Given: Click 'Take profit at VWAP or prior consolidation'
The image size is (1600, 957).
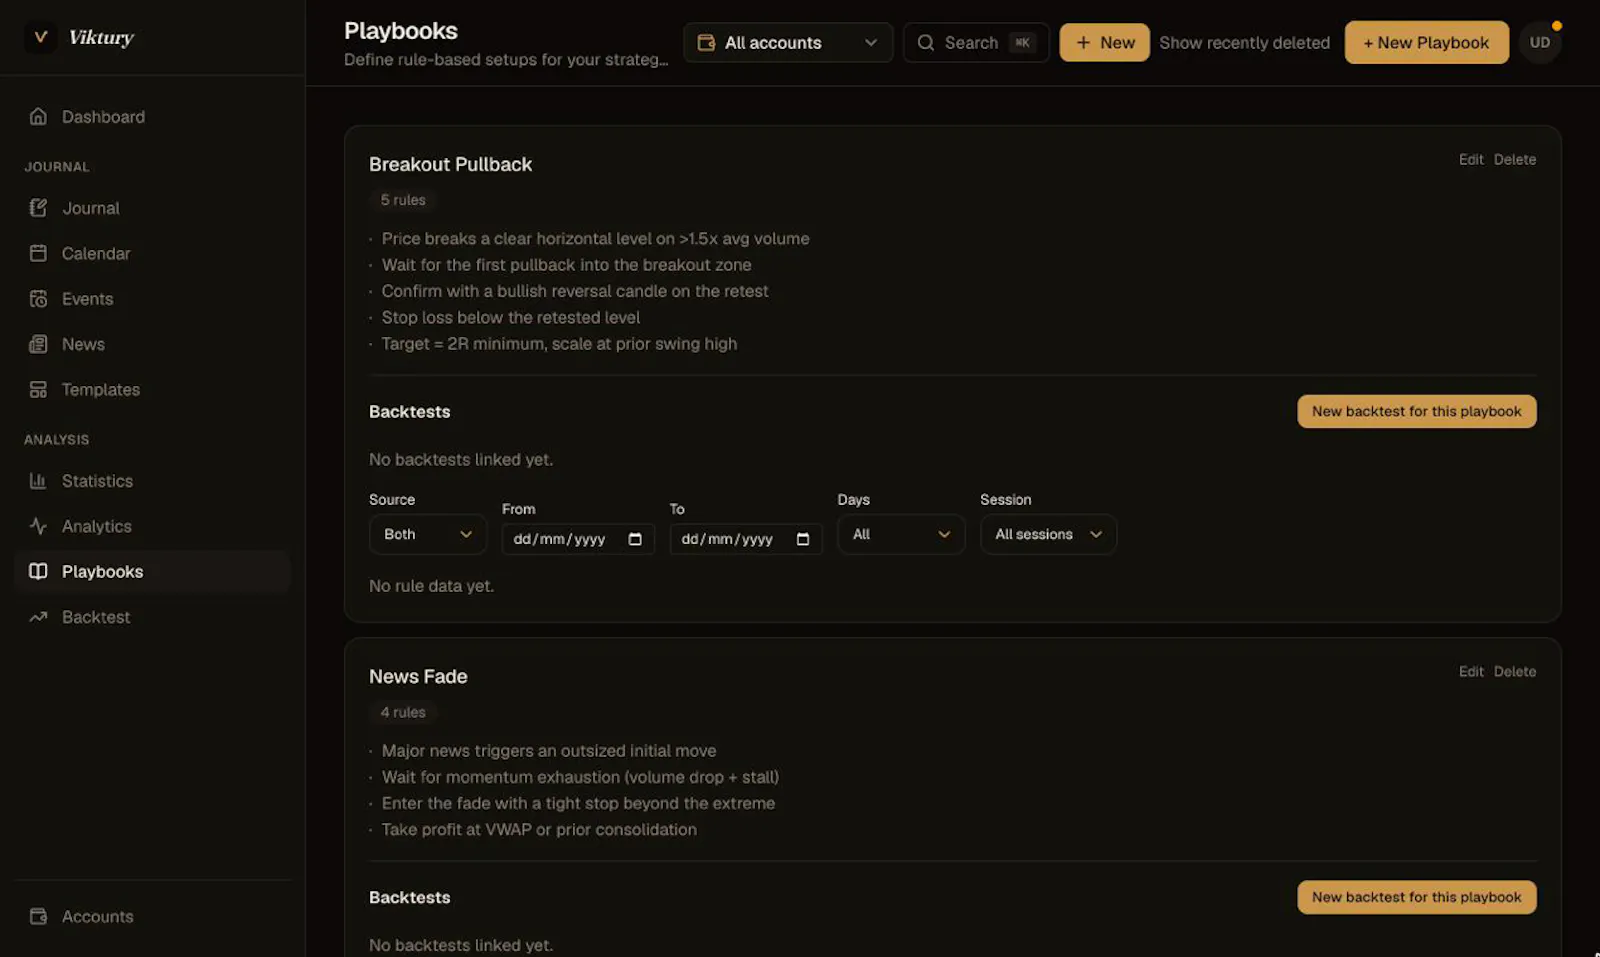Looking at the screenshot, I should (x=539, y=830).
